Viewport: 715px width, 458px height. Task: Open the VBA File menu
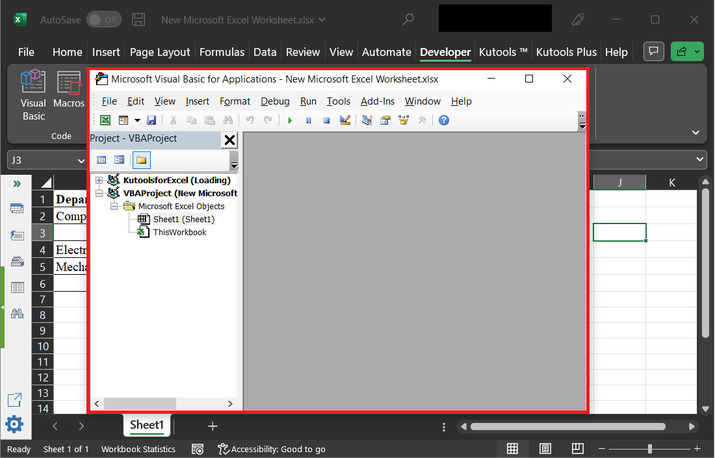pos(109,101)
